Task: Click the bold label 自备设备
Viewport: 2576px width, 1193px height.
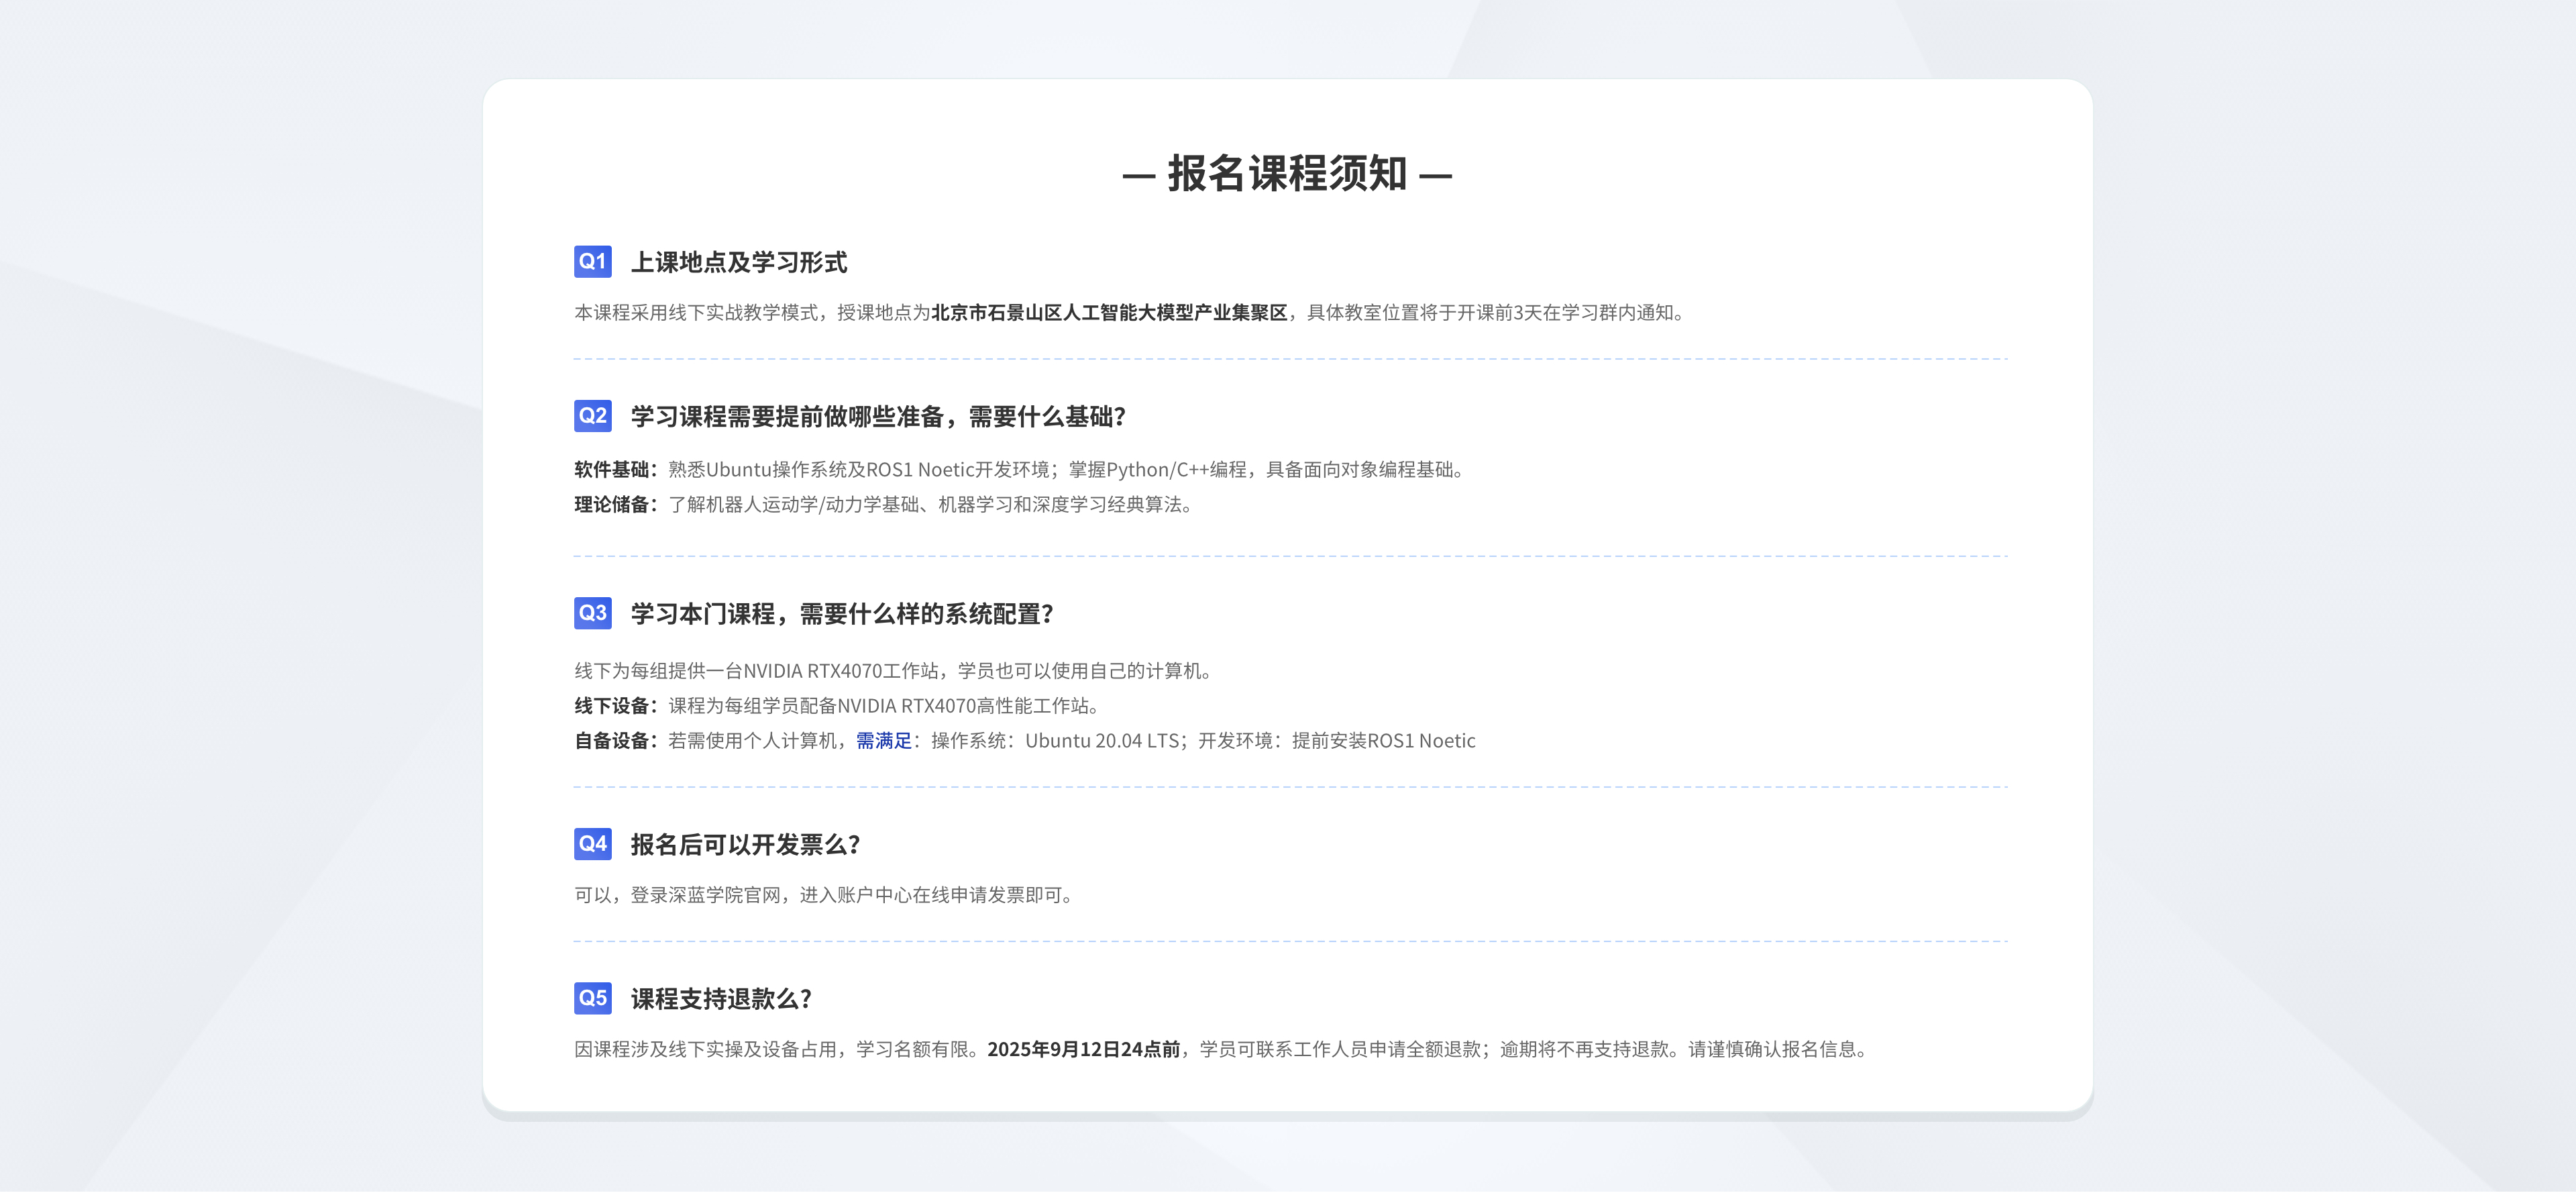Action: click(612, 740)
